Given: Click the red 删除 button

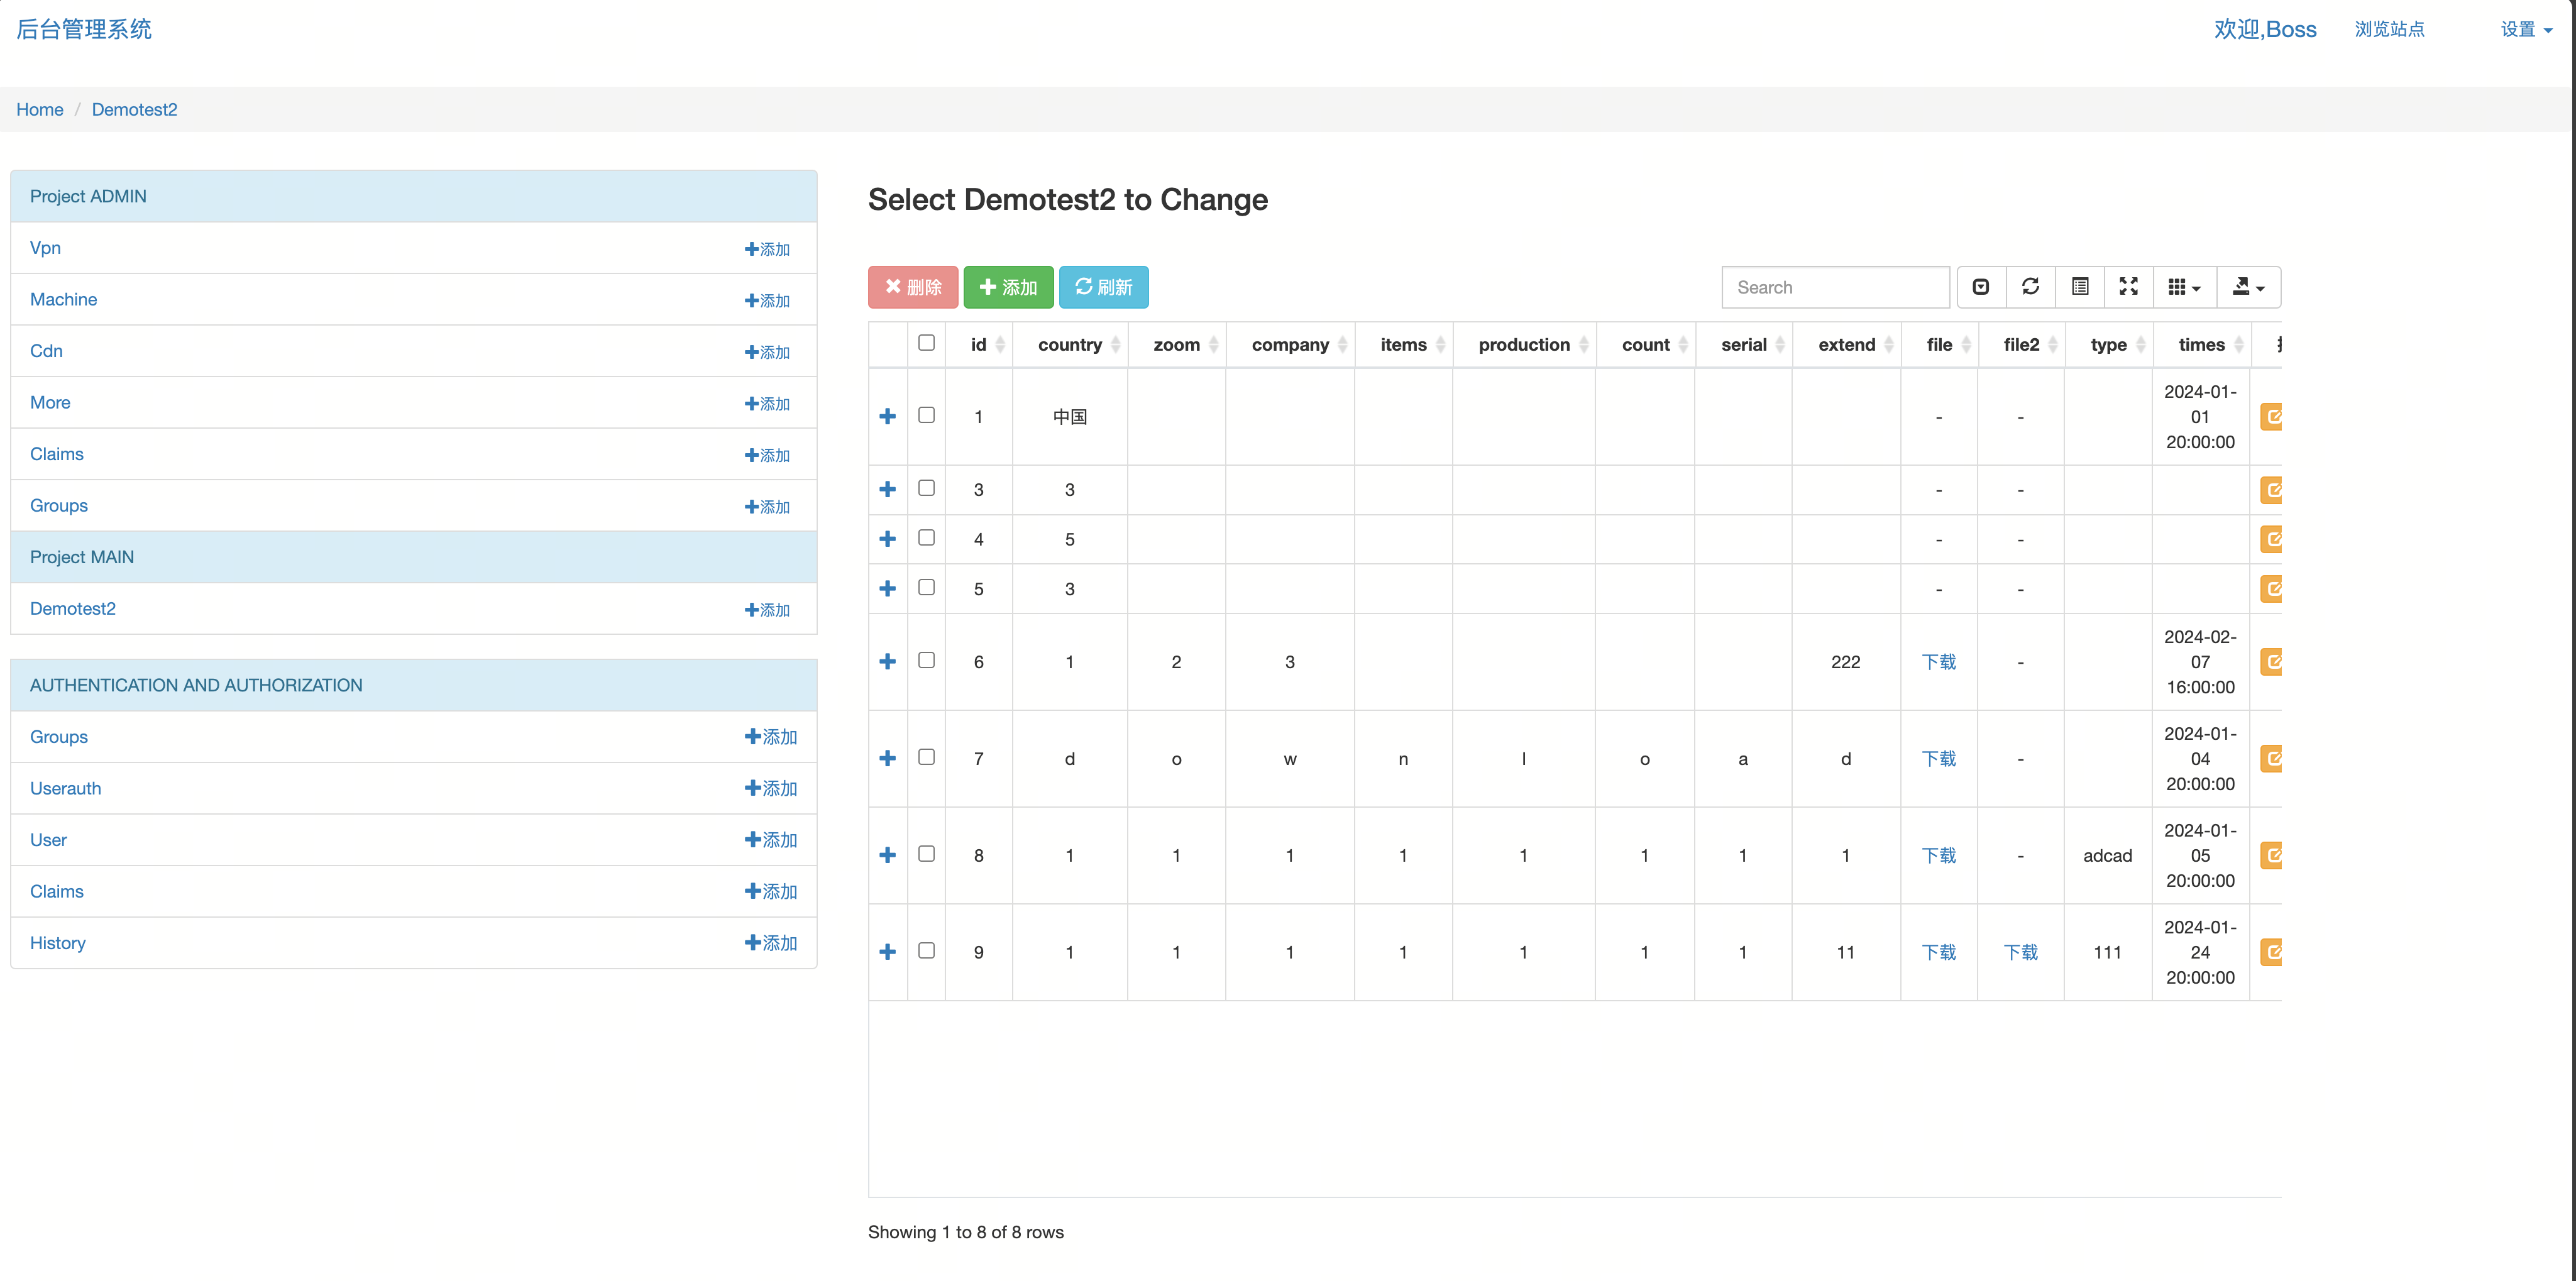Looking at the screenshot, I should click(913, 287).
